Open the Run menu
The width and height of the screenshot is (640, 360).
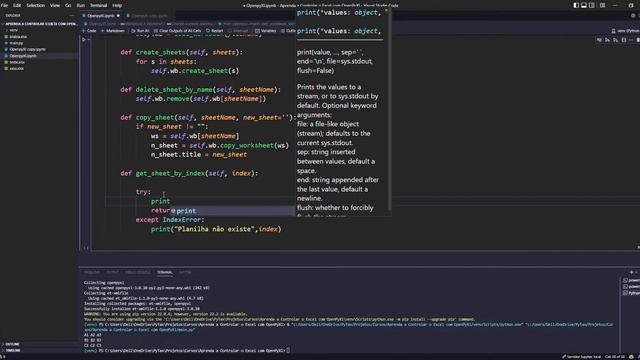[x=81, y=6]
